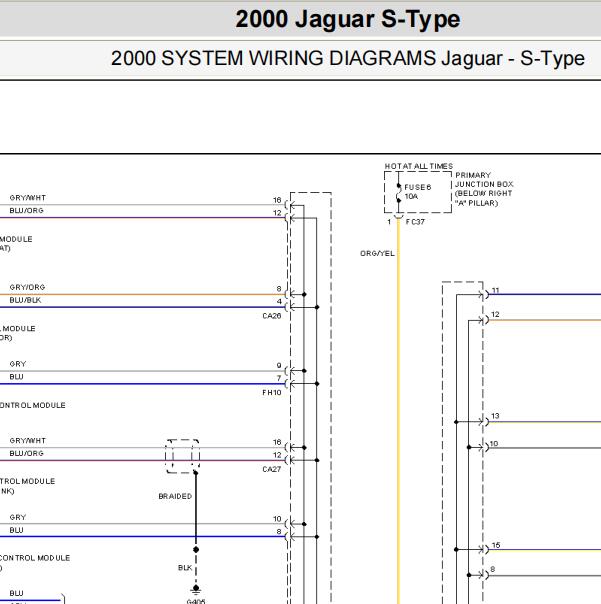Click the "GRY/ORG" wire label

point(27,287)
